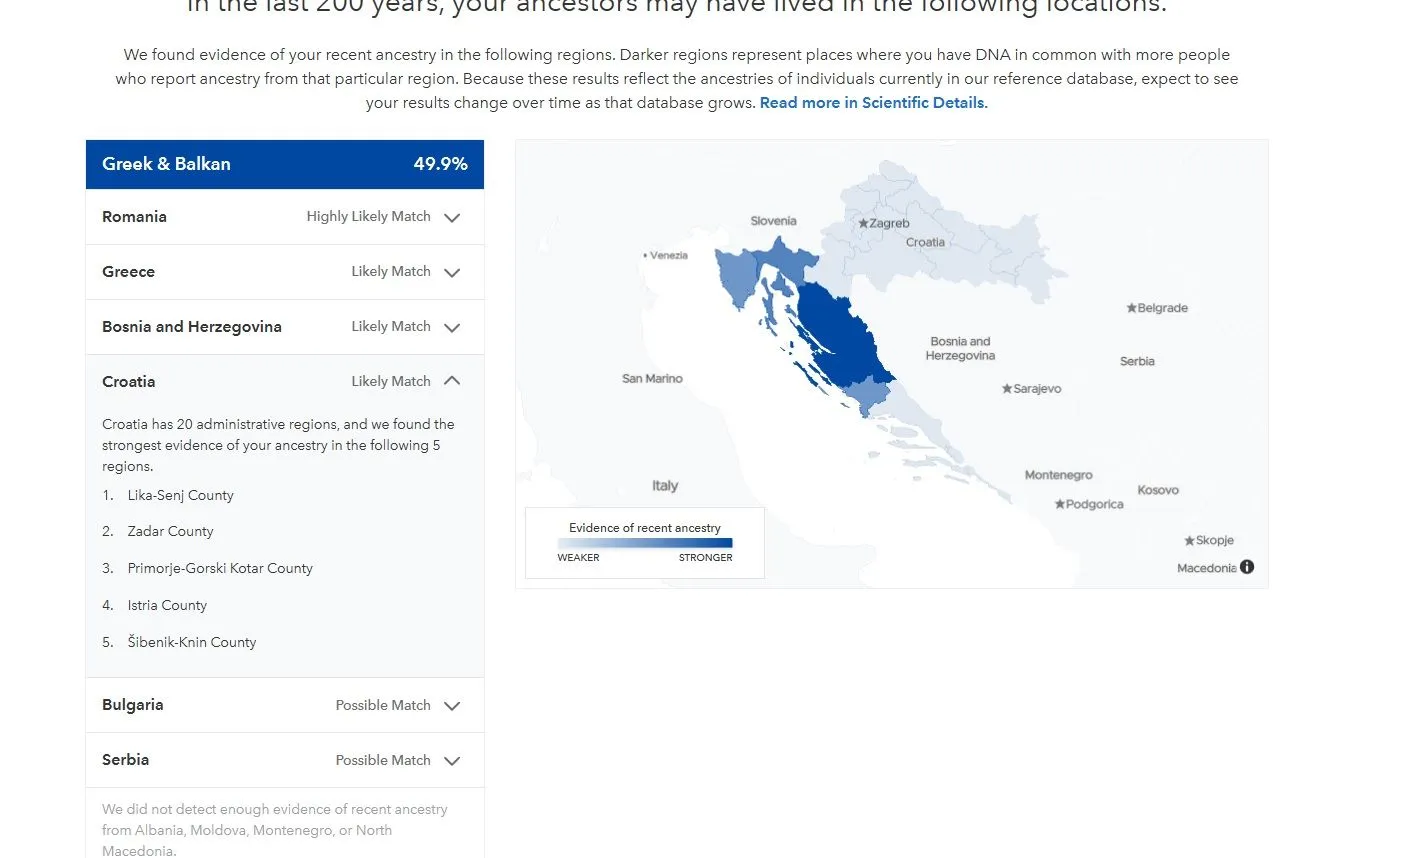This screenshot has height=858, width=1402.
Task: Click Istria County in the regions list
Action: click(x=167, y=605)
